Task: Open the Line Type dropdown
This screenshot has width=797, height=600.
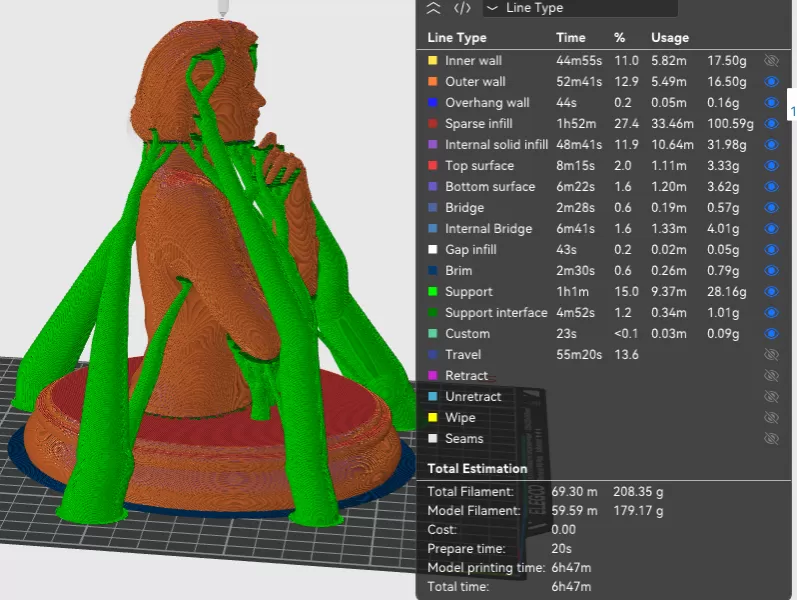Action: pos(579,8)
